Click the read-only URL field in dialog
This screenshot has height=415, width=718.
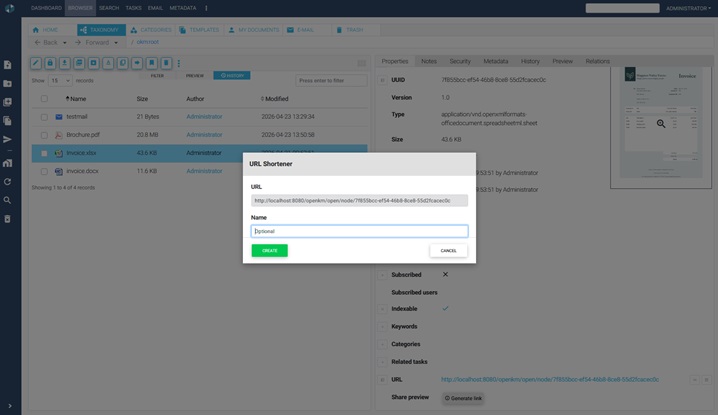(x=359, y=200)
